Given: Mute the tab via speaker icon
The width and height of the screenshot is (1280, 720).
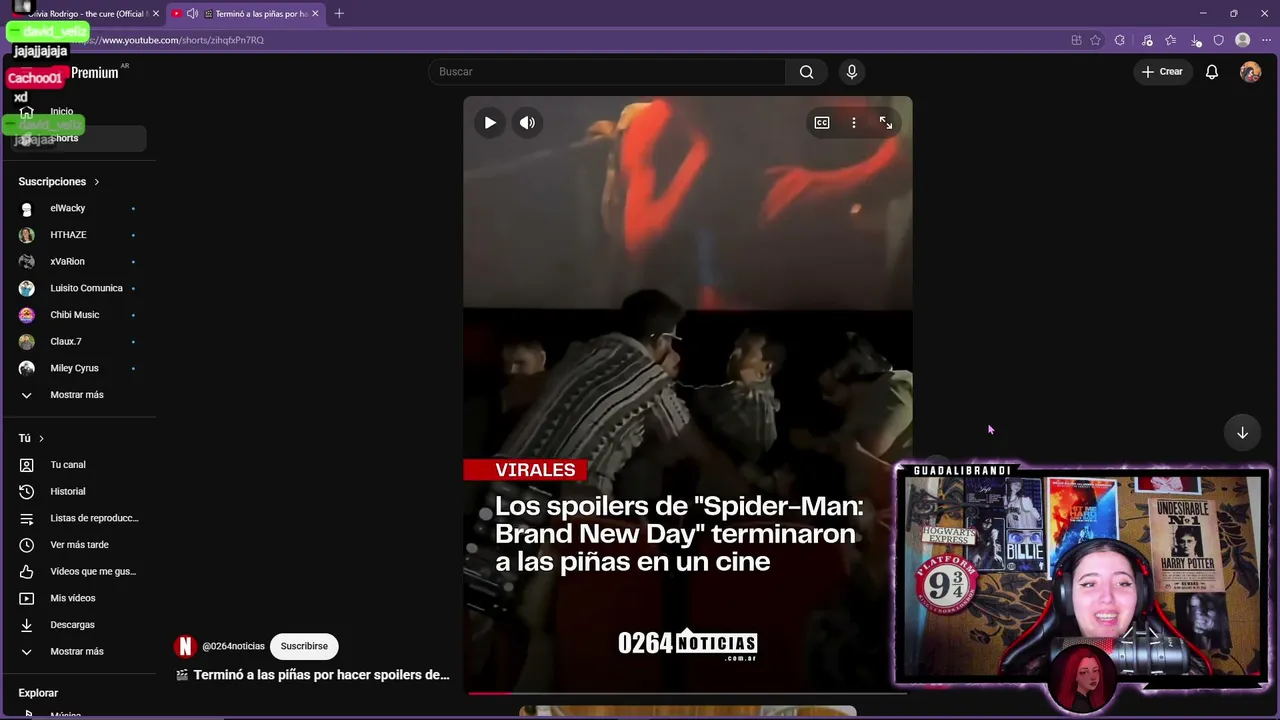Looking at the screenshot, I should tap(192, 14).
